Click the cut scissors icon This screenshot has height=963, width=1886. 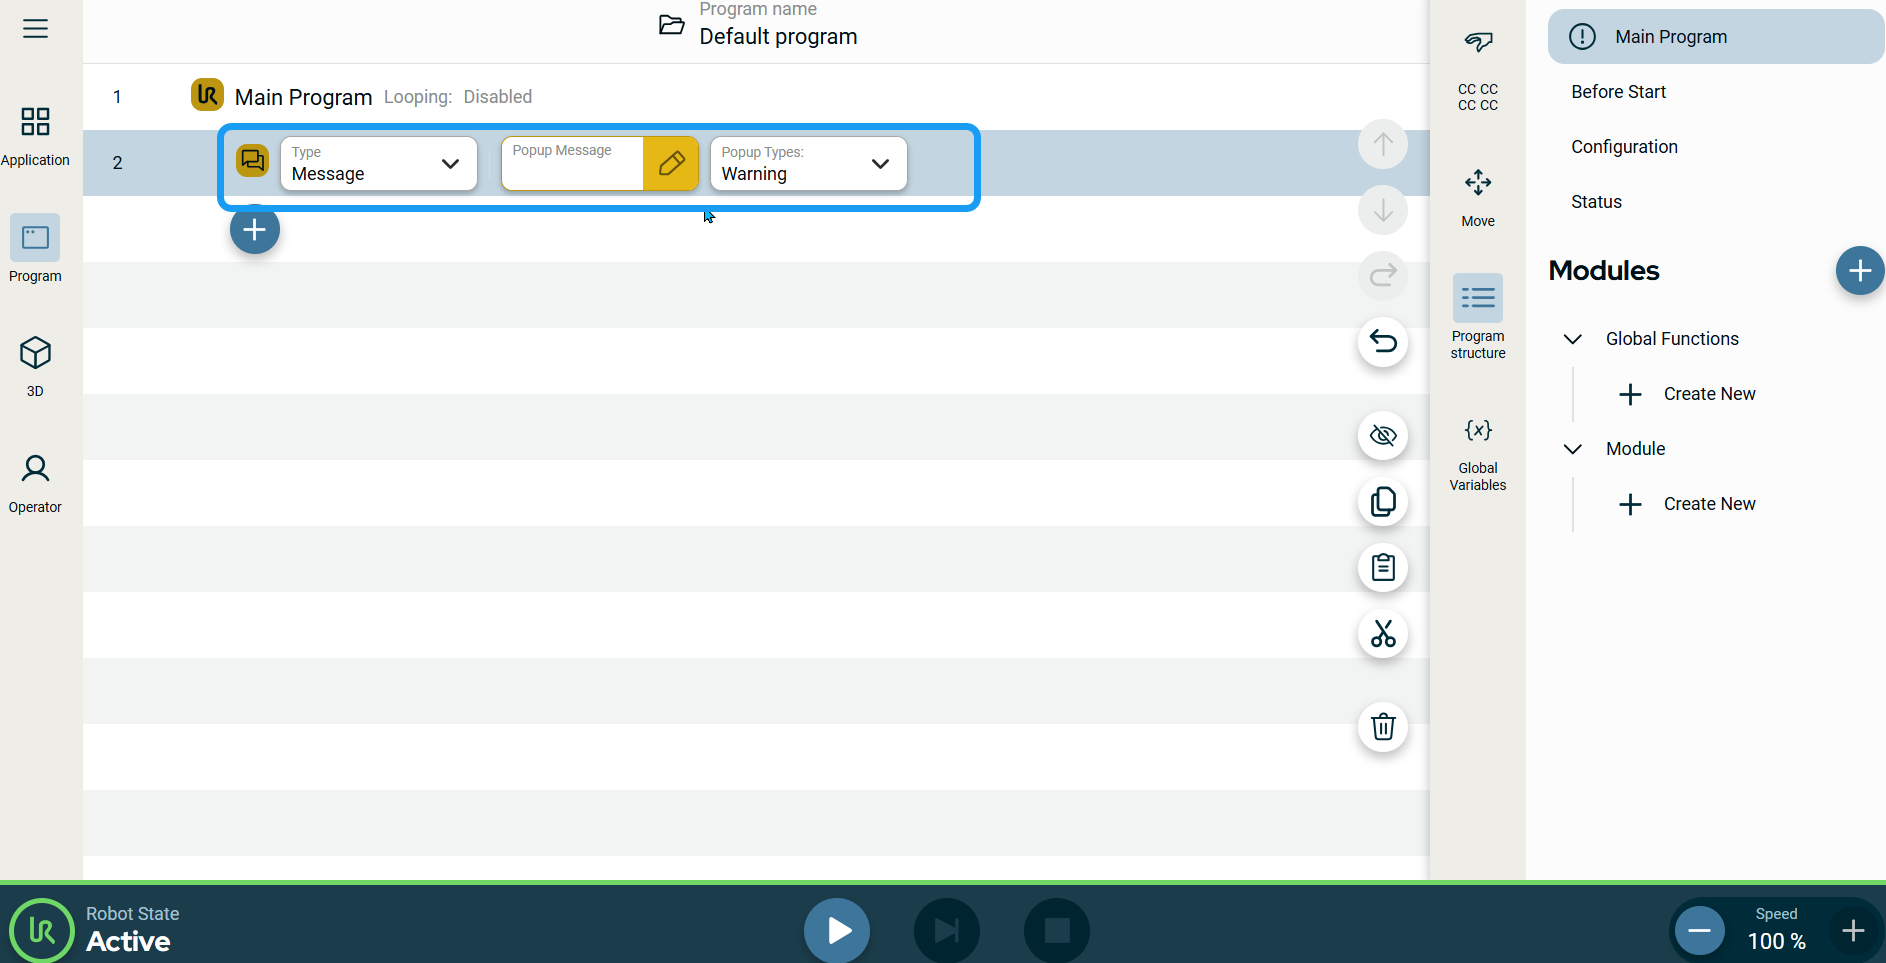tap(1382, 634)
